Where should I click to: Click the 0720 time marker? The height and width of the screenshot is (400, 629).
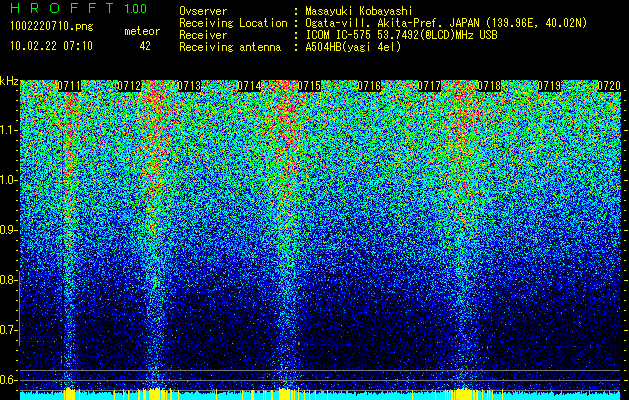click(609, 86)
